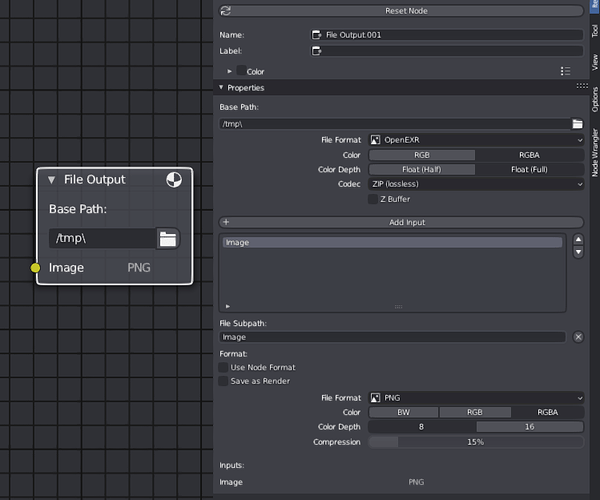Click the input list resize grip
The image size is (600, 500).
pyautogui.click(x=398, y=306)
